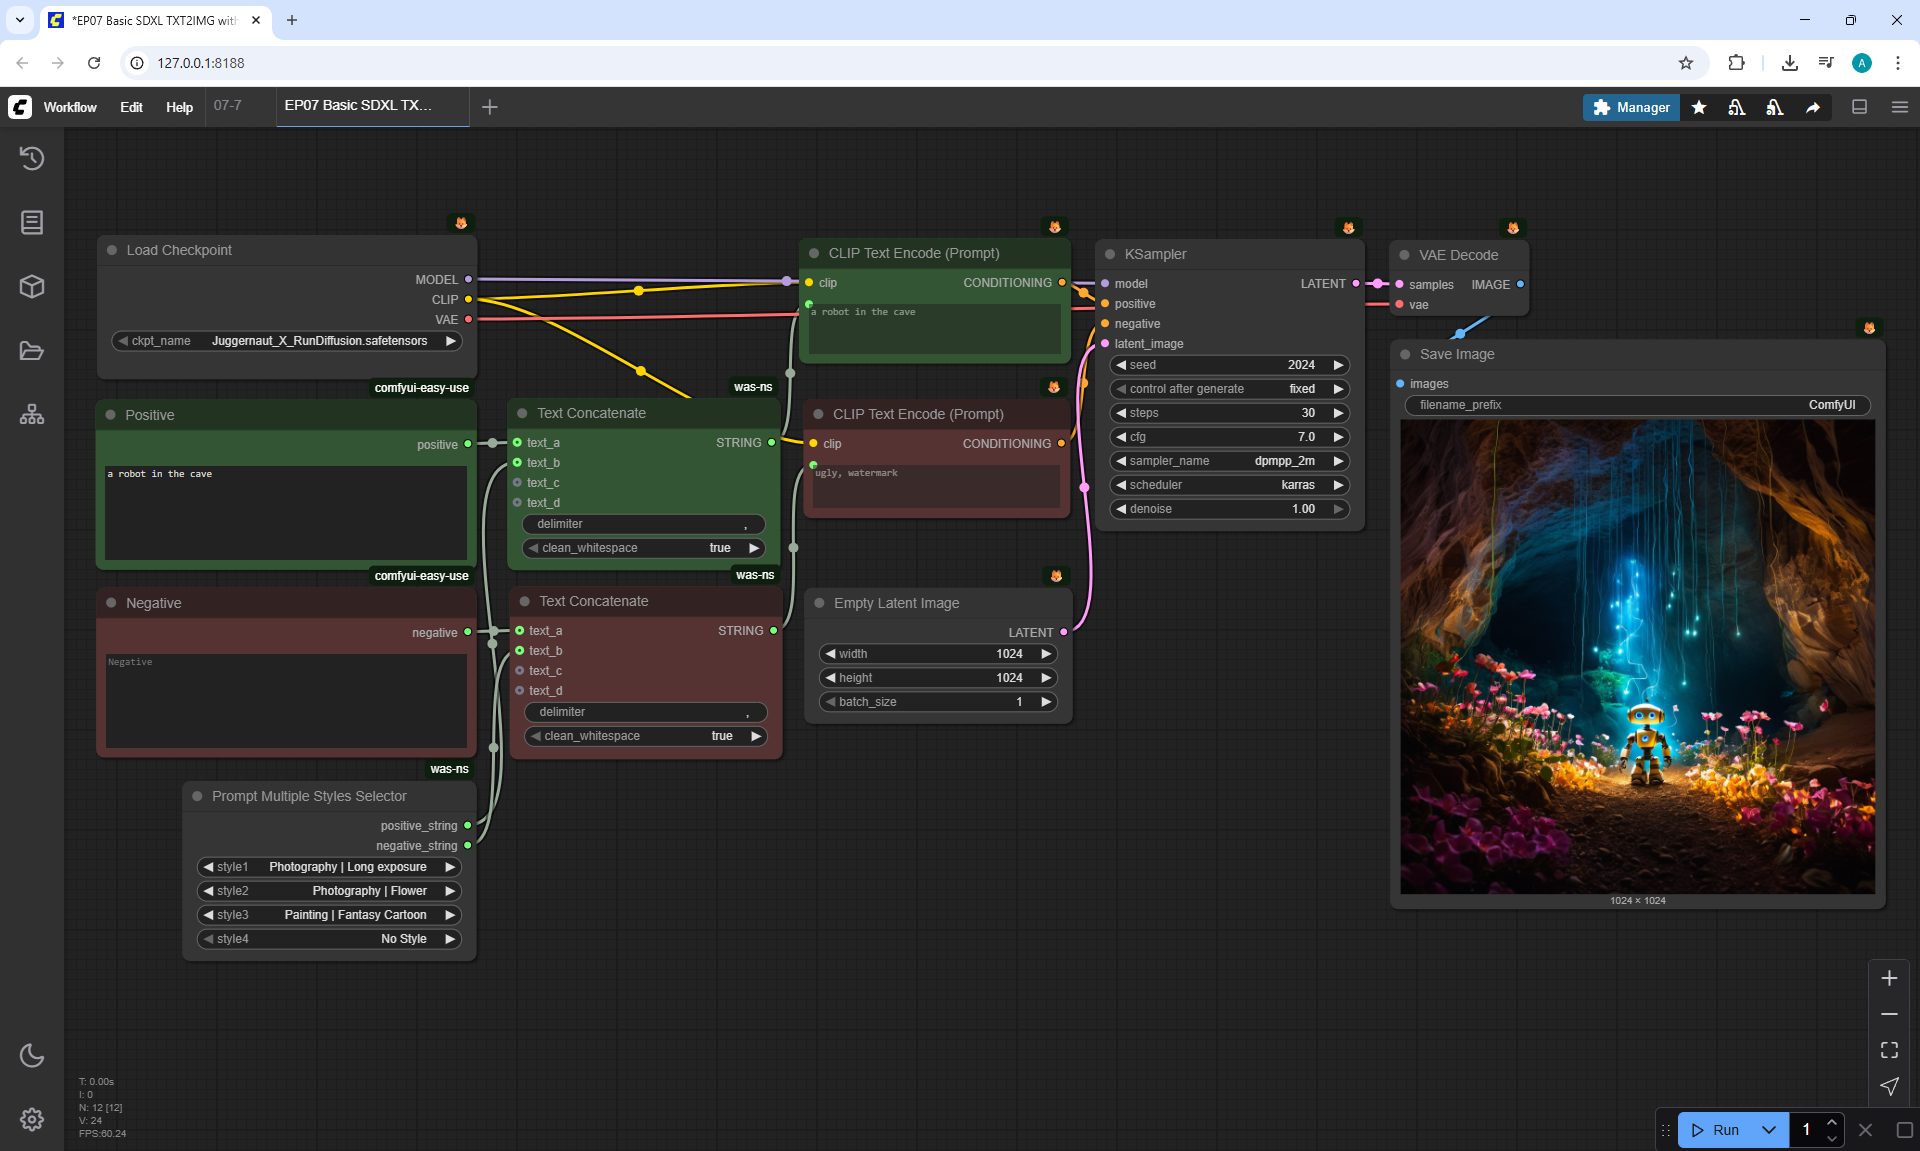Toggle dark theme moon icon
Image resolution: width=1920 pixels, height=1151 pixels.
pyautogui.click(x=32, y=1055)
